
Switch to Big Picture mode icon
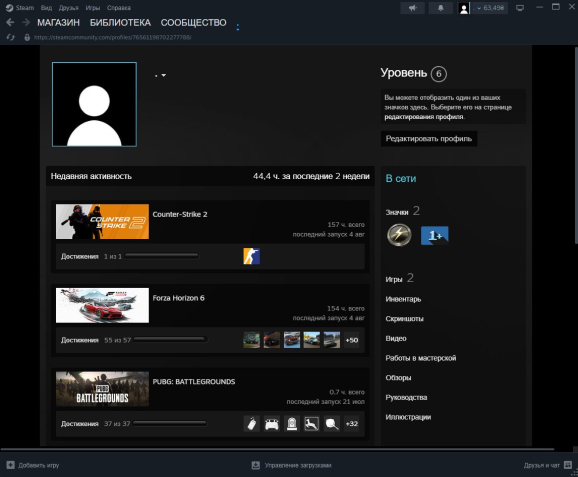(x=520, y=8)
